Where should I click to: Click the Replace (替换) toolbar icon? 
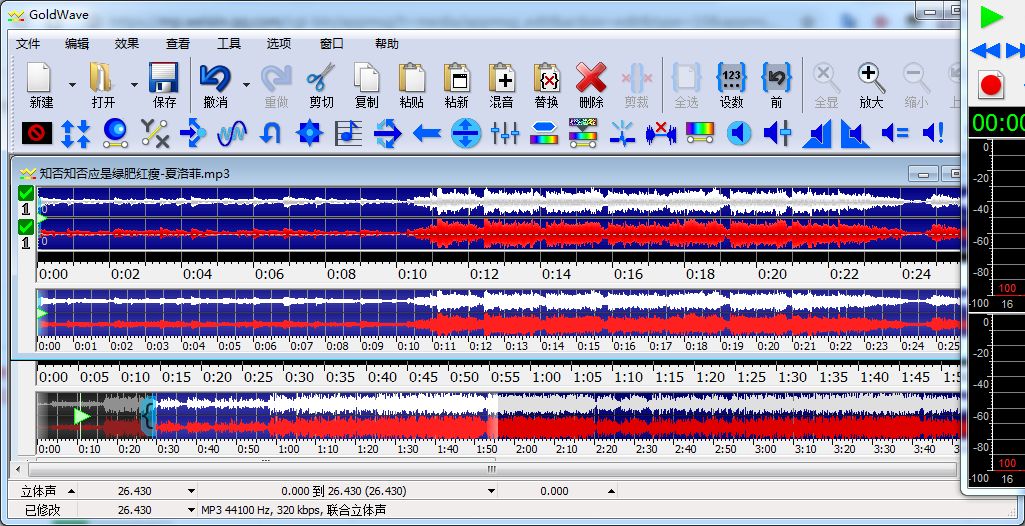coord(546,78)
